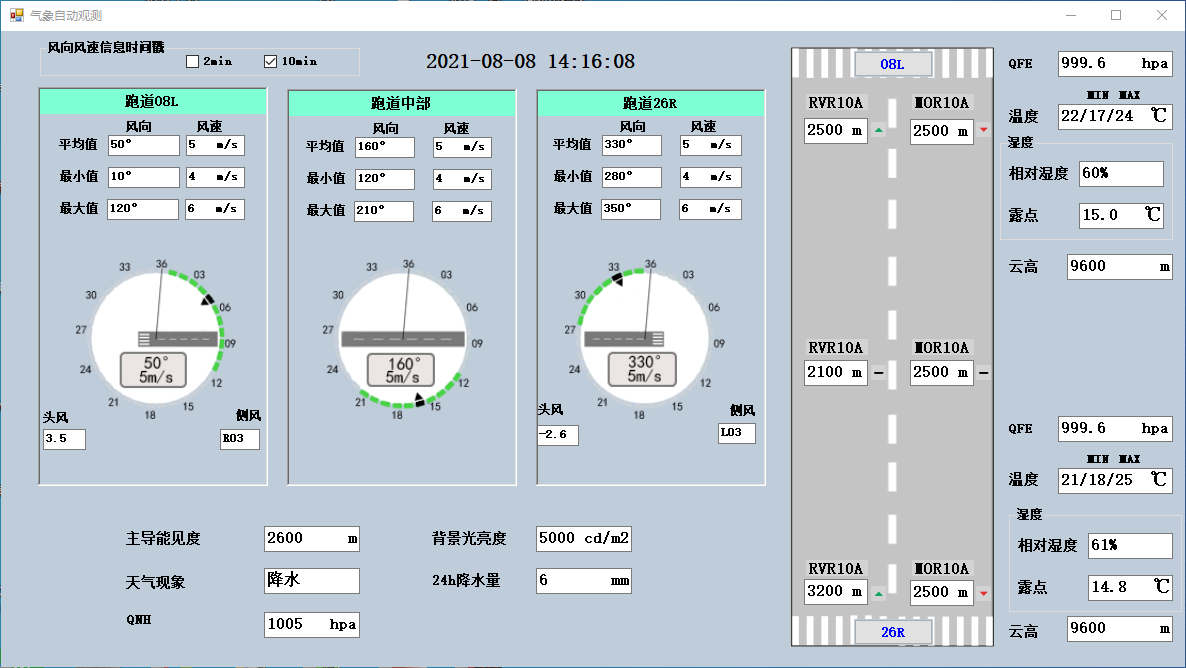Click the 50° 5m/s readout in 08L compass
1186x668 pixels.
(x=154, y=369)
